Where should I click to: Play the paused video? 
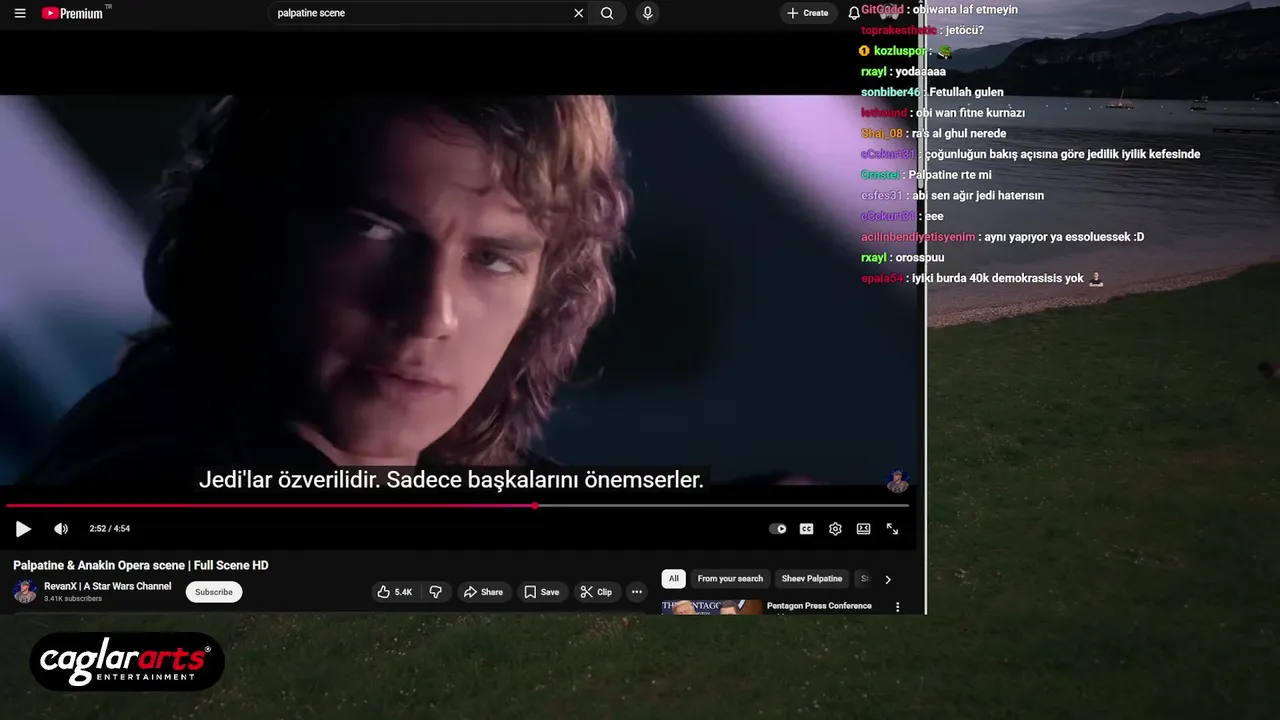(x=23, y=529)
